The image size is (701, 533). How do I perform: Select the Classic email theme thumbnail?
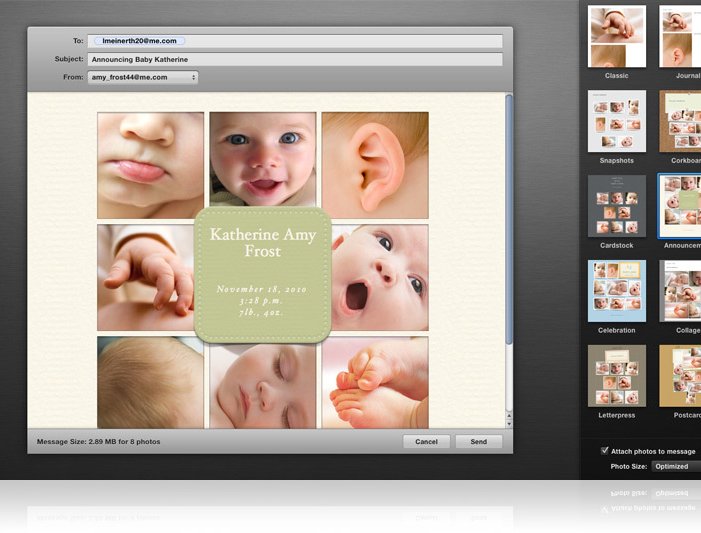tap(617, 36)
